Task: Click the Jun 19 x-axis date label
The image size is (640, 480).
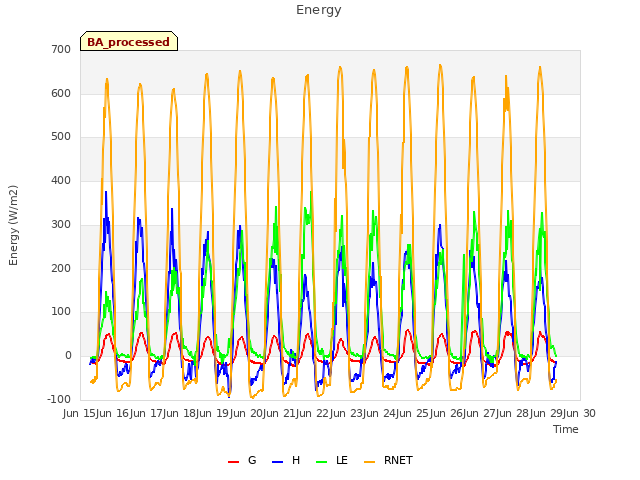Action: point(211,413)
